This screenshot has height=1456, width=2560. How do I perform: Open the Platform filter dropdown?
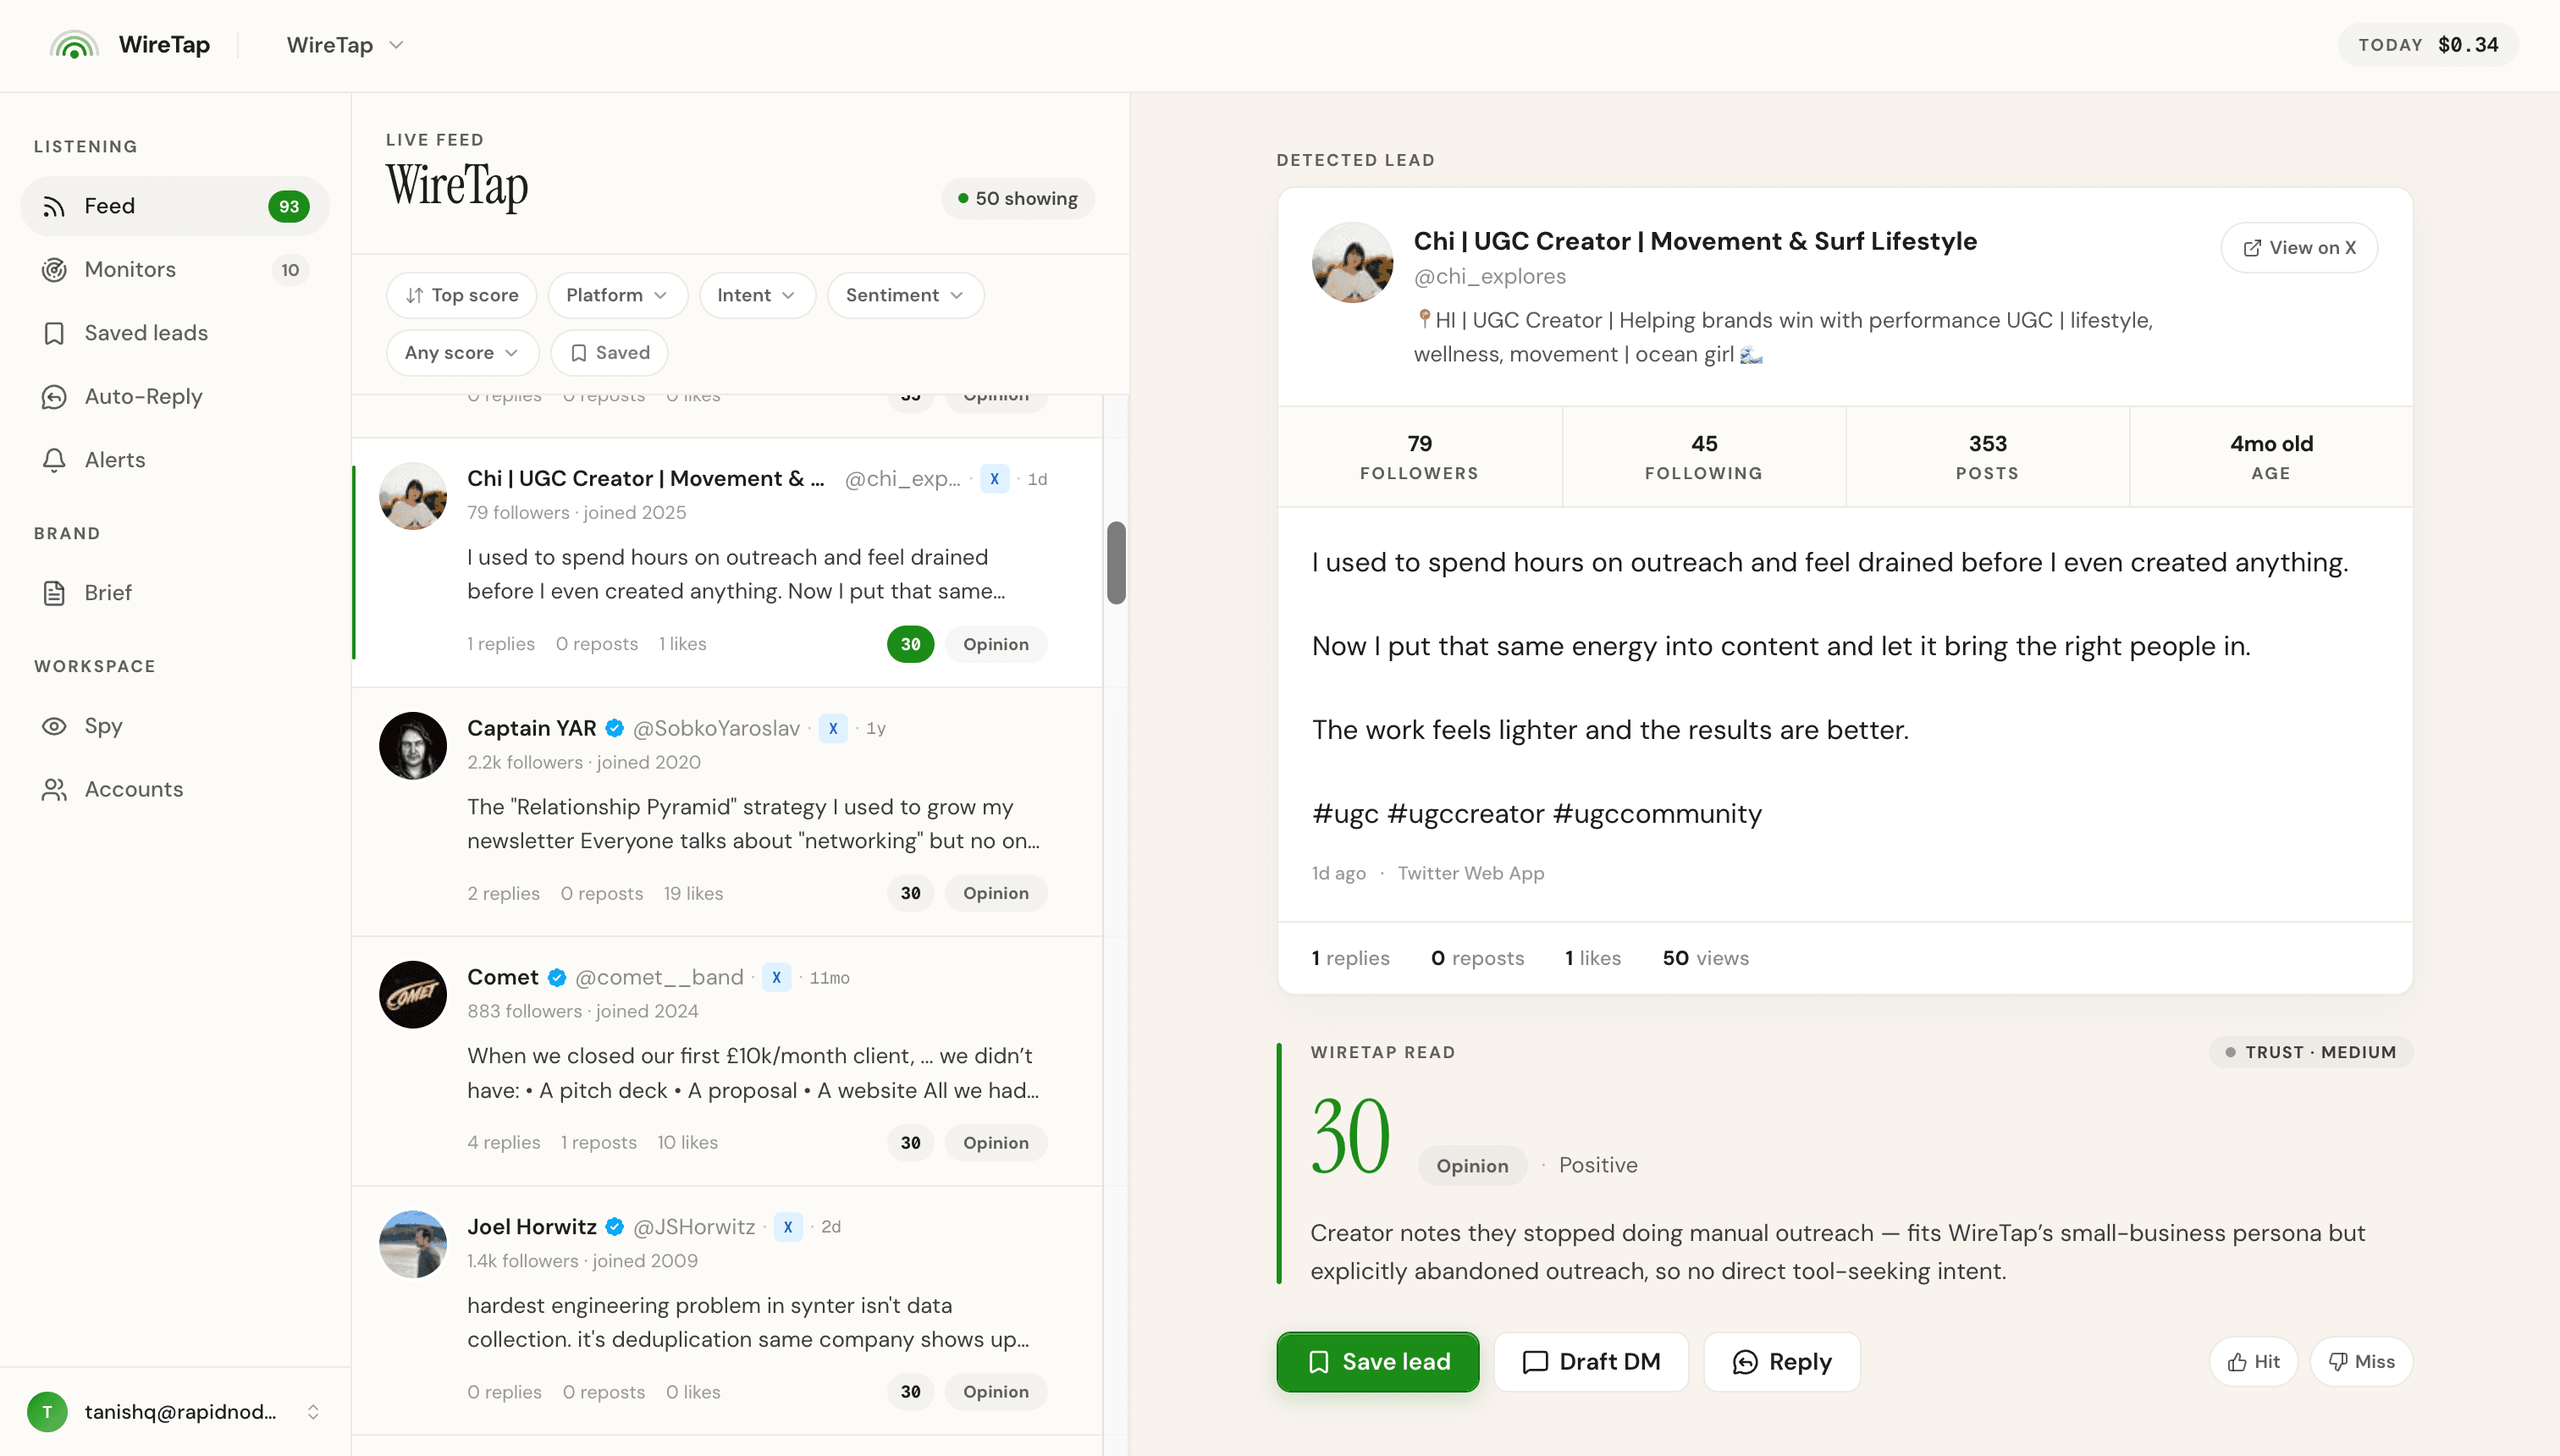coord(617,295)
